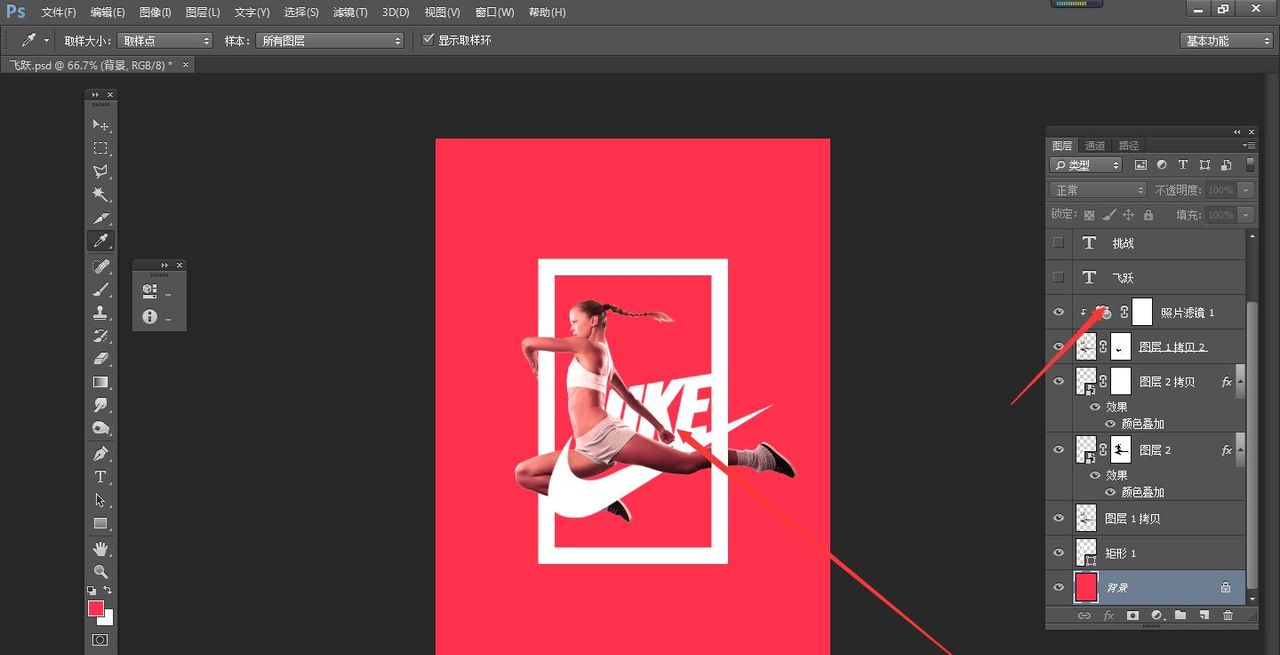Image resolution: width=1280 pixels, height=655 pixels.
Task: Hide the 矩形 1 layer
Action: [x=1058, y=553]
